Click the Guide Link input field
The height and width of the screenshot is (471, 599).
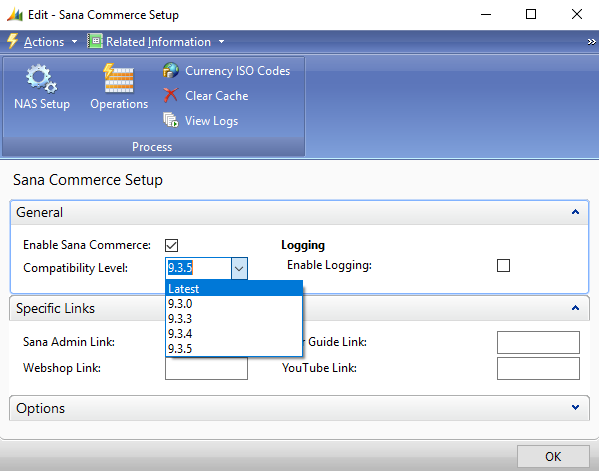(x=538, y=342)
